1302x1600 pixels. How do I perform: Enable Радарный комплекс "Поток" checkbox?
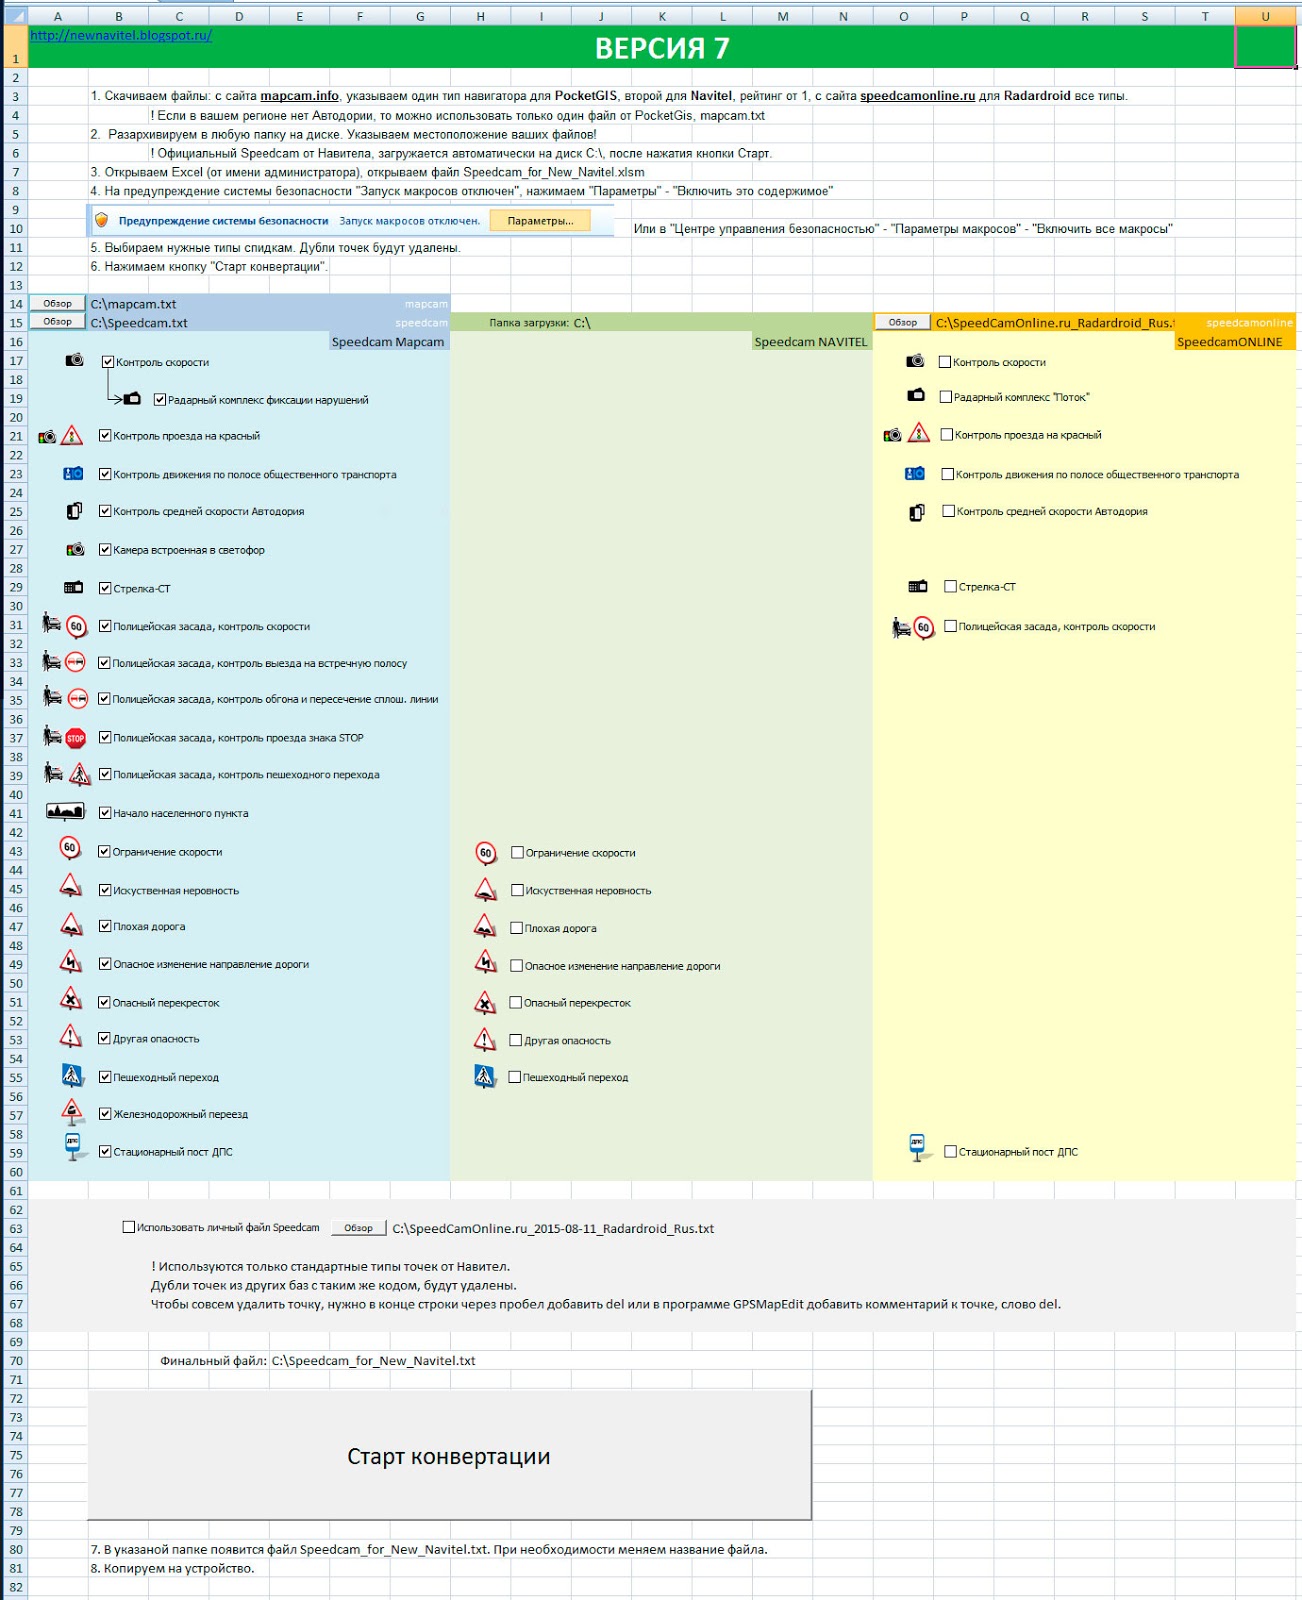[x=946, y=397]
